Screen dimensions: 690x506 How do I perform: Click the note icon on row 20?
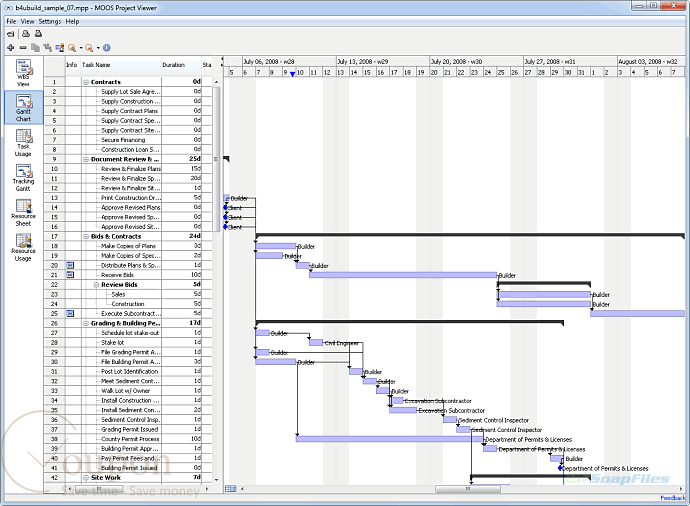(x=70, y=265)
